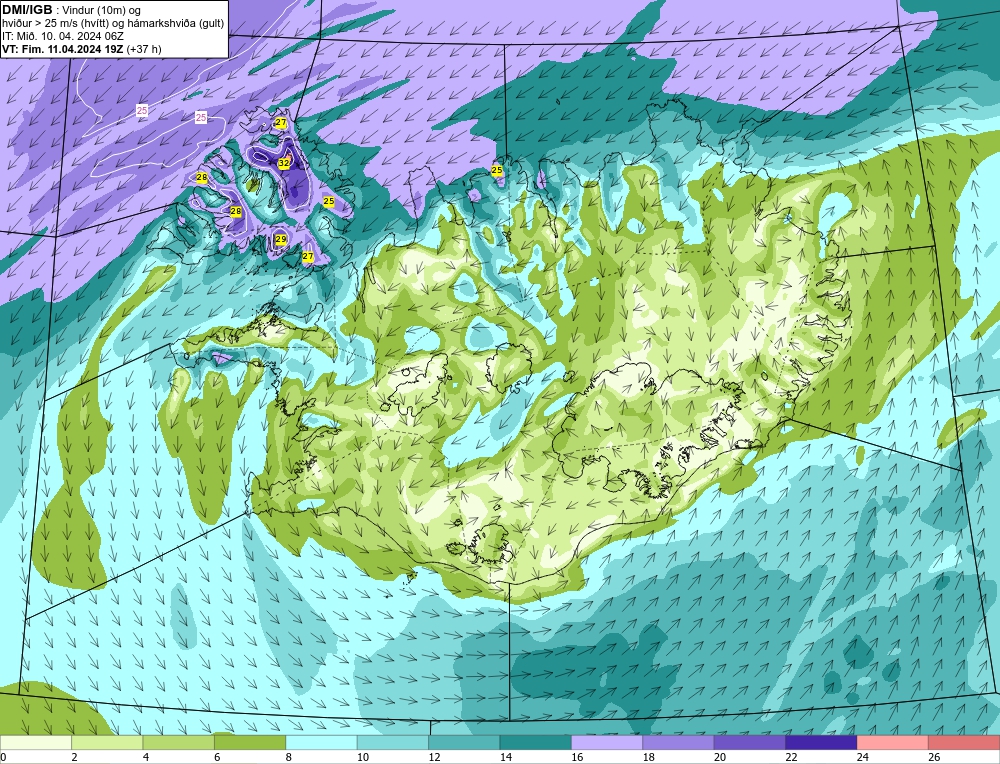The image size is (1000, 764).
Task: Click the '(+37 h)' forecast offset text
Action: 144,49
